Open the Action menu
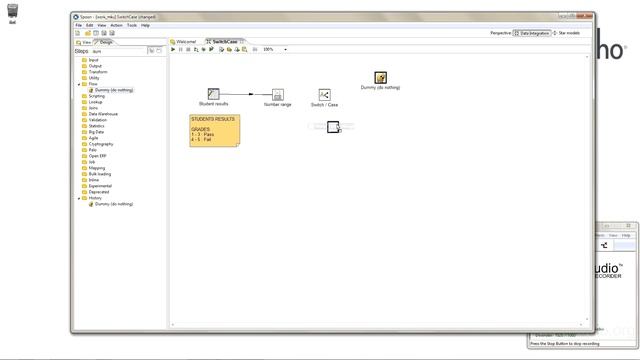 tap(116, 25)
